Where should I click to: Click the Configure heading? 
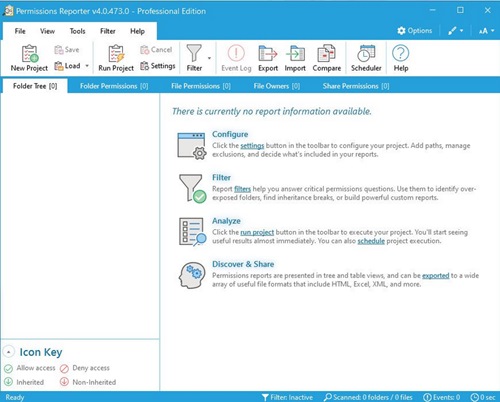pos(230,134)
